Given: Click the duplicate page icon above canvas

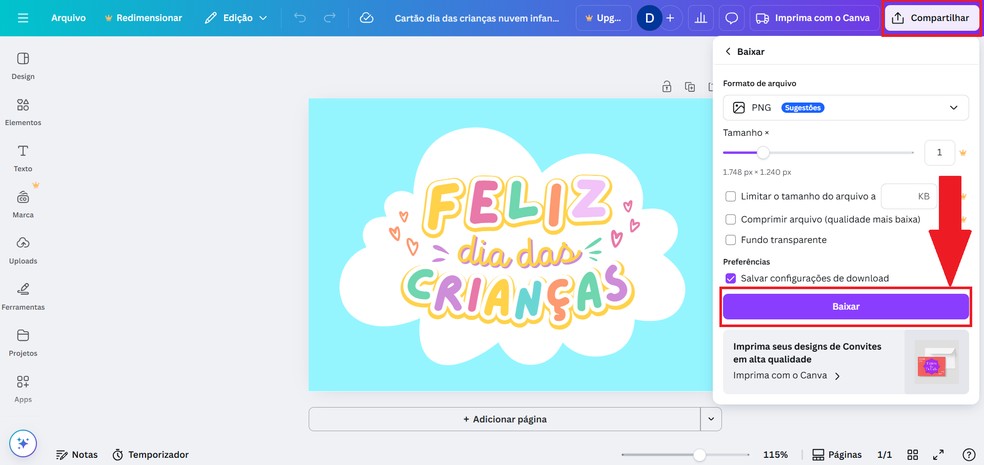Looking at the screenshot, I should [x=690, y=87].
